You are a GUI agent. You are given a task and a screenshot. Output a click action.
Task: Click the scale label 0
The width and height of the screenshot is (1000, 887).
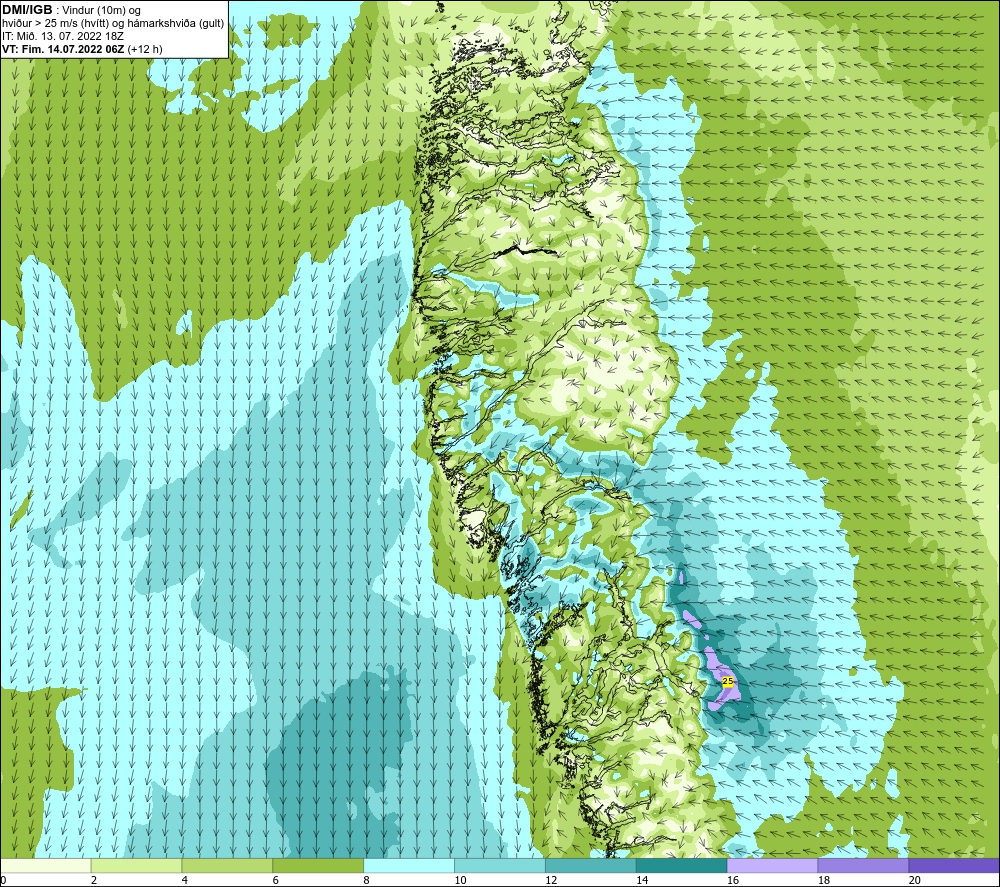[3, 880]
